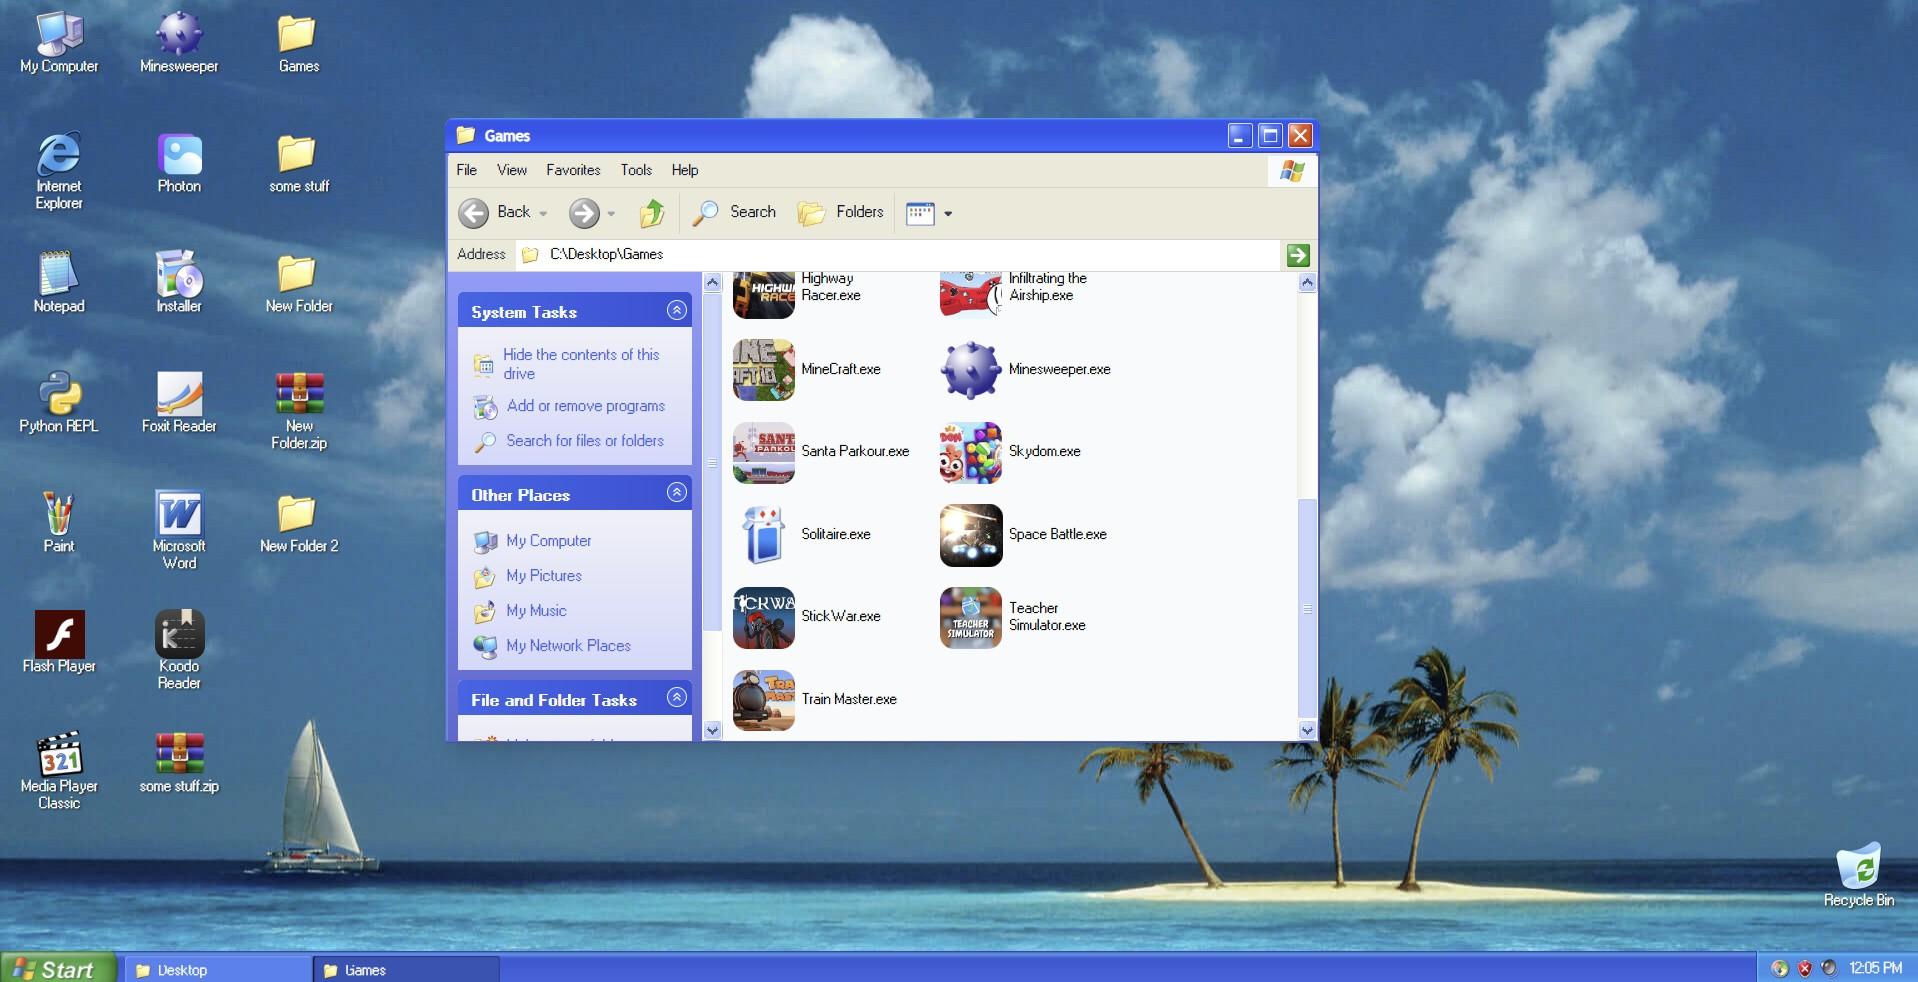Image resolution: width=1918 pixels, height=982 pixels.
Task: Click the Back arrow button
Action: pyautogui.click(x=474, y=212)
